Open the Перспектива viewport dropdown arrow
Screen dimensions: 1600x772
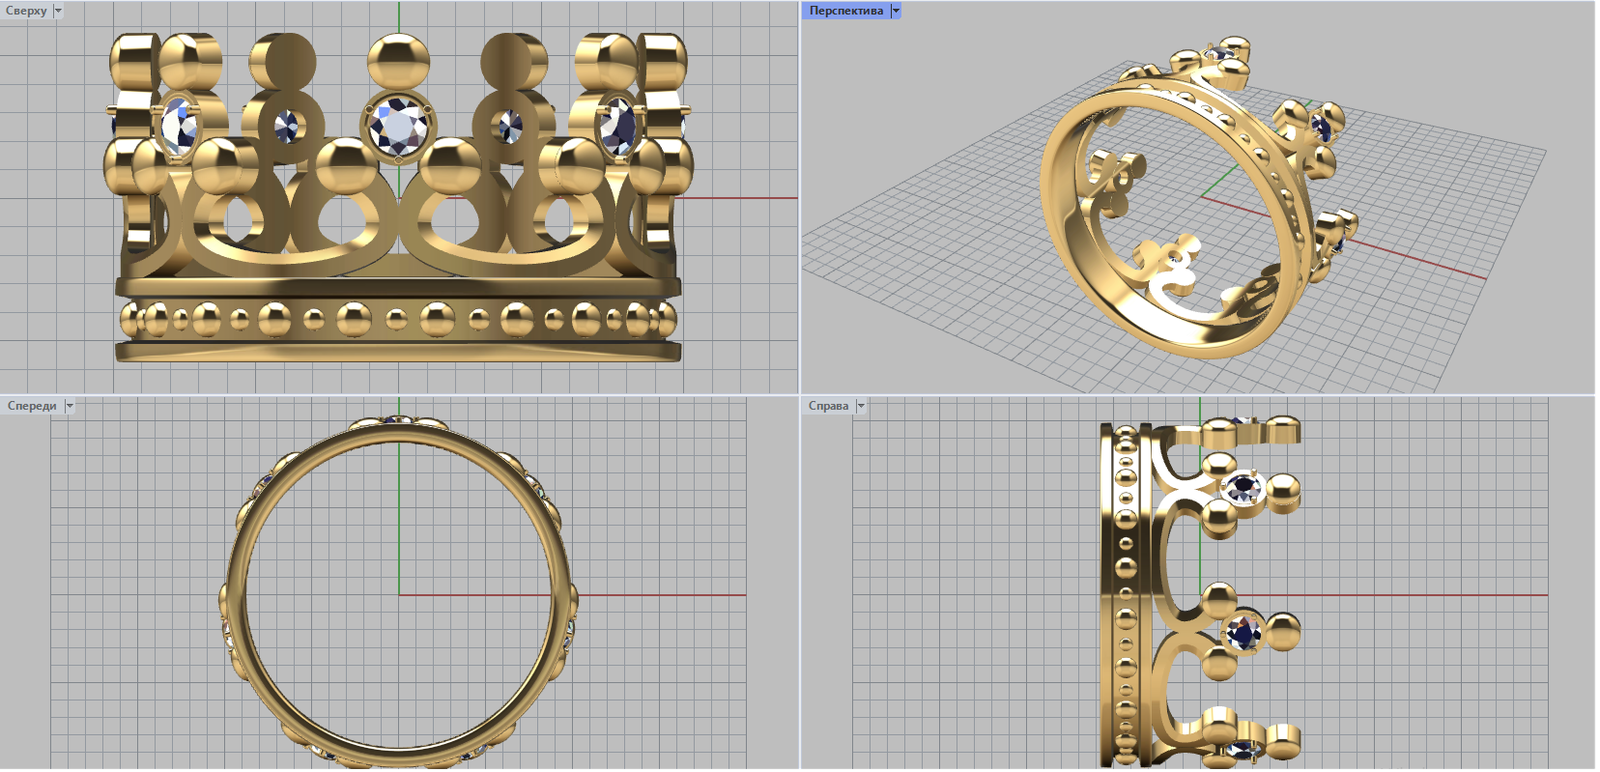[896, 11]
